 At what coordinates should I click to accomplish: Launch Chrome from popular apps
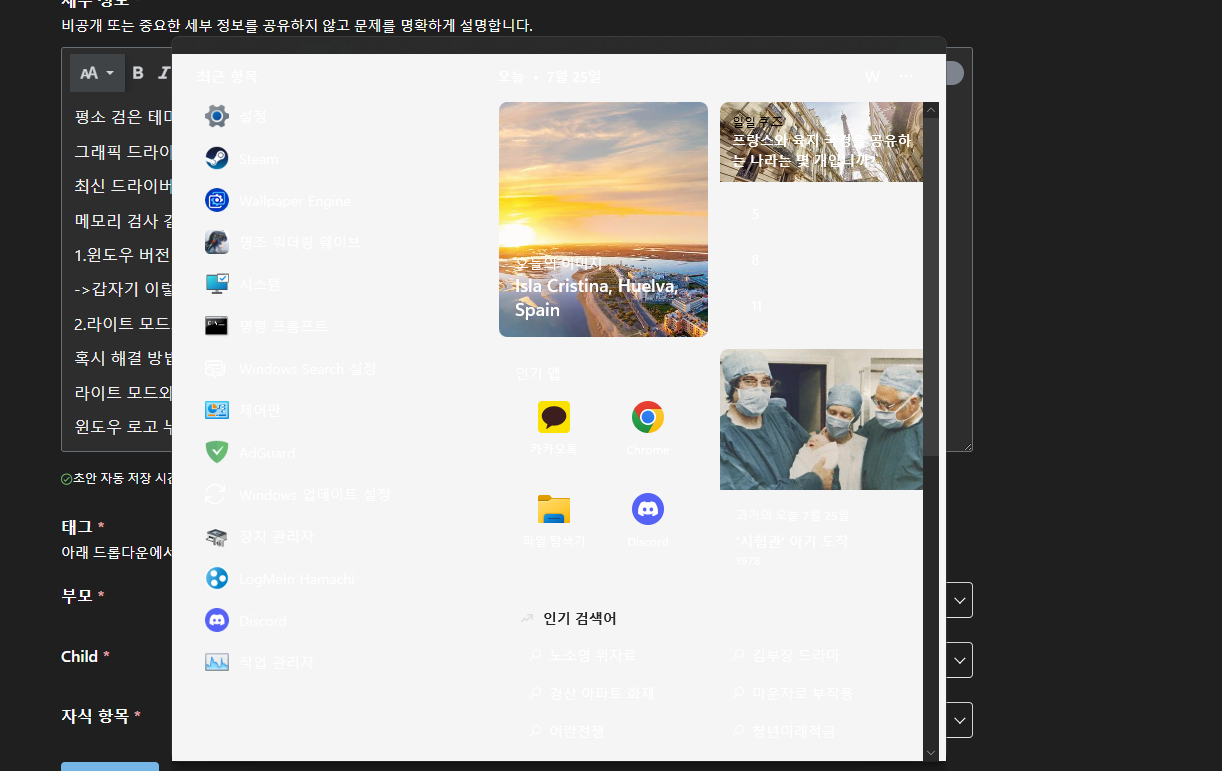(x=648, y=428)
